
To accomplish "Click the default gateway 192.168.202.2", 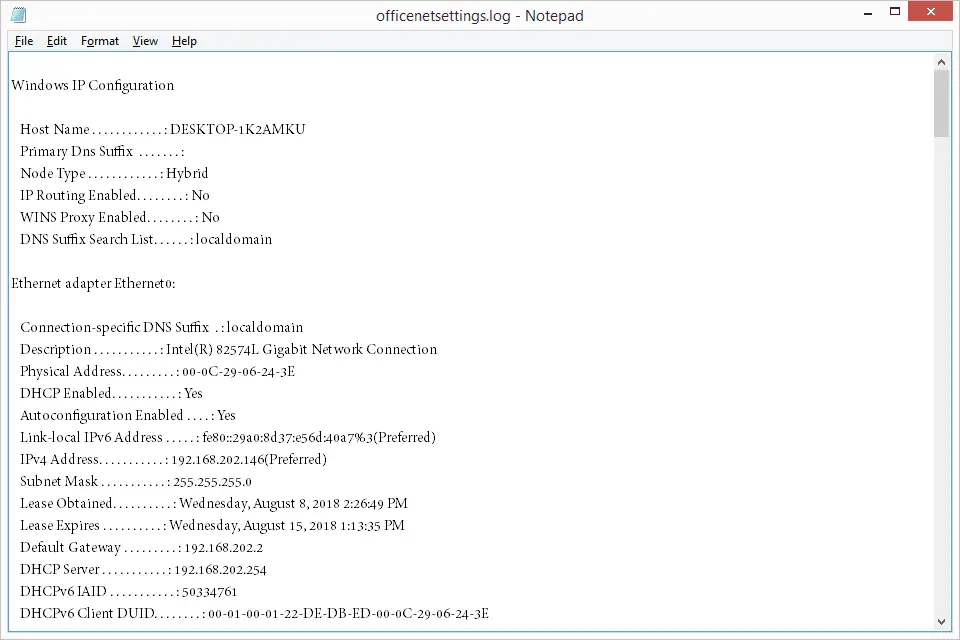I will (223, 548).
